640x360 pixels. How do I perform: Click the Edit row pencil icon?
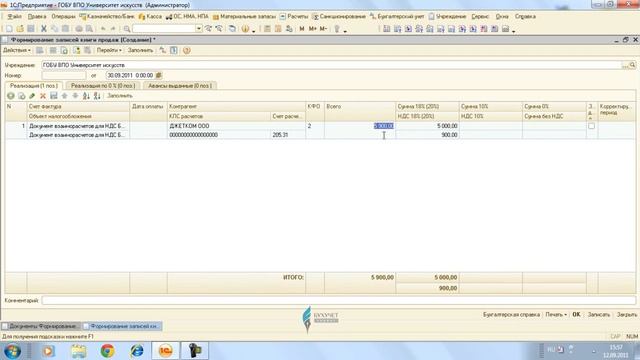tap(32, 96)
